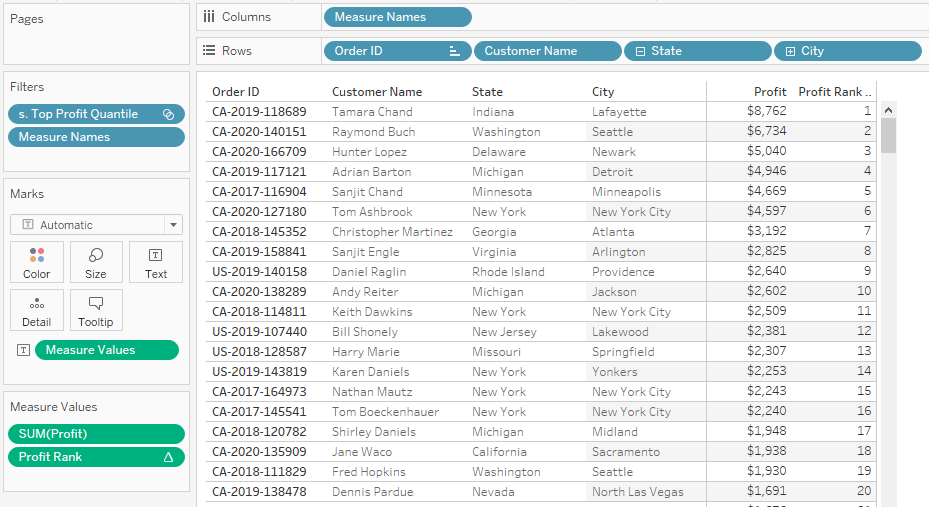This screenshot has width=929, height=507.
Task: Click the sort icon on Order ID pill
Action: [x=454, y=52]
